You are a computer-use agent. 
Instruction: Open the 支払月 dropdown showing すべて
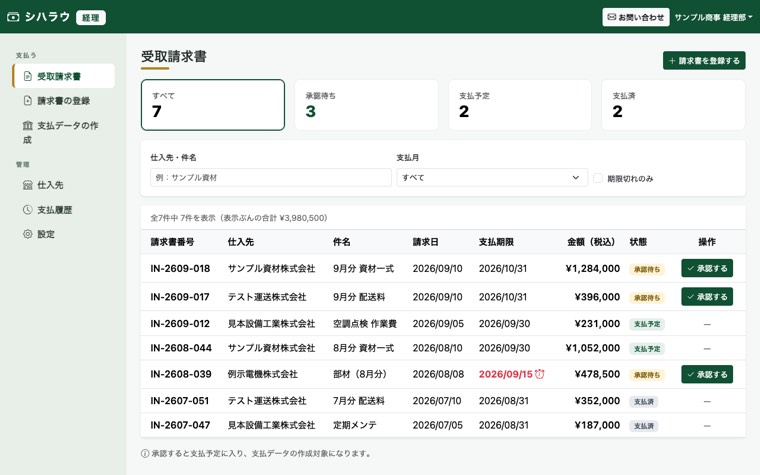[492, 177]
